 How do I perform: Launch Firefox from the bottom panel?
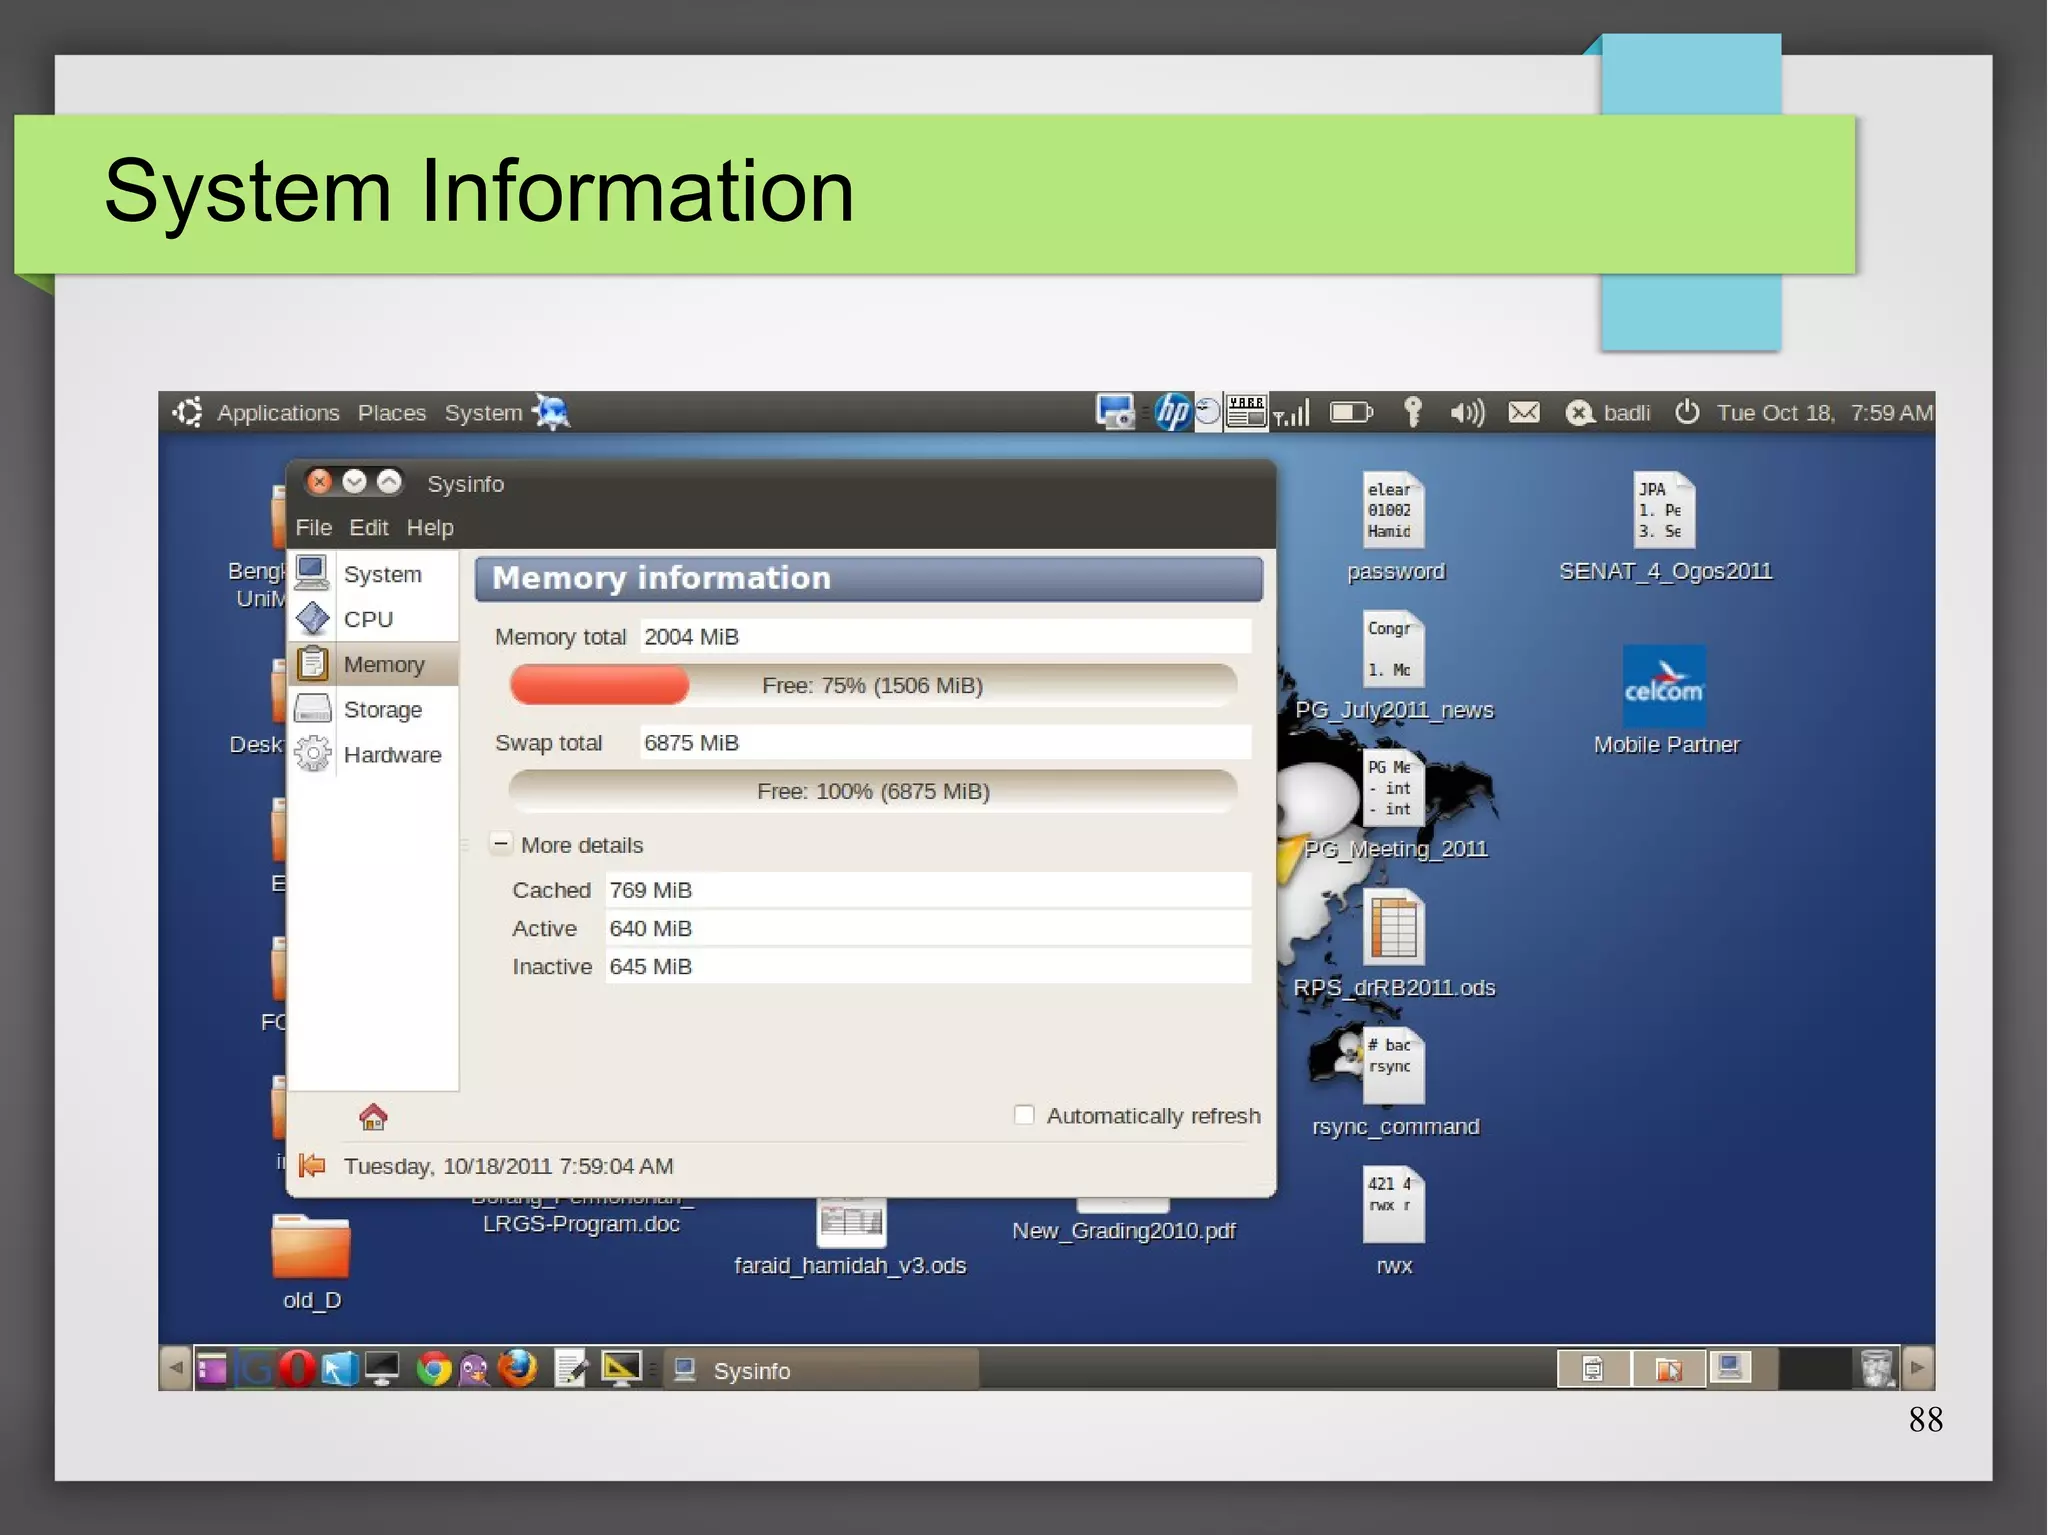(x=517, y=1368)
